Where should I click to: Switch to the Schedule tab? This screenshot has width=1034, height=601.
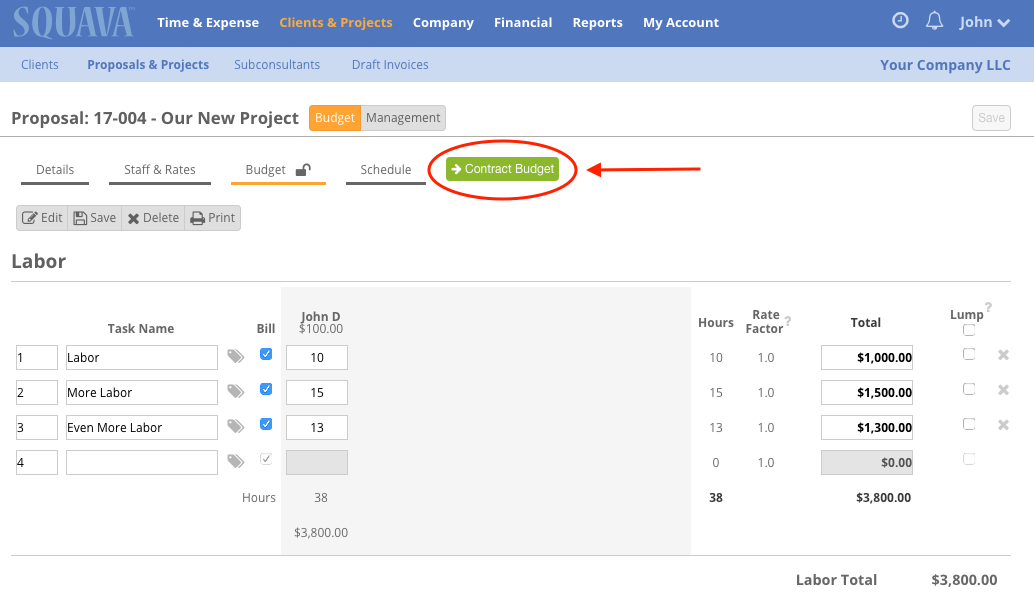385,170
